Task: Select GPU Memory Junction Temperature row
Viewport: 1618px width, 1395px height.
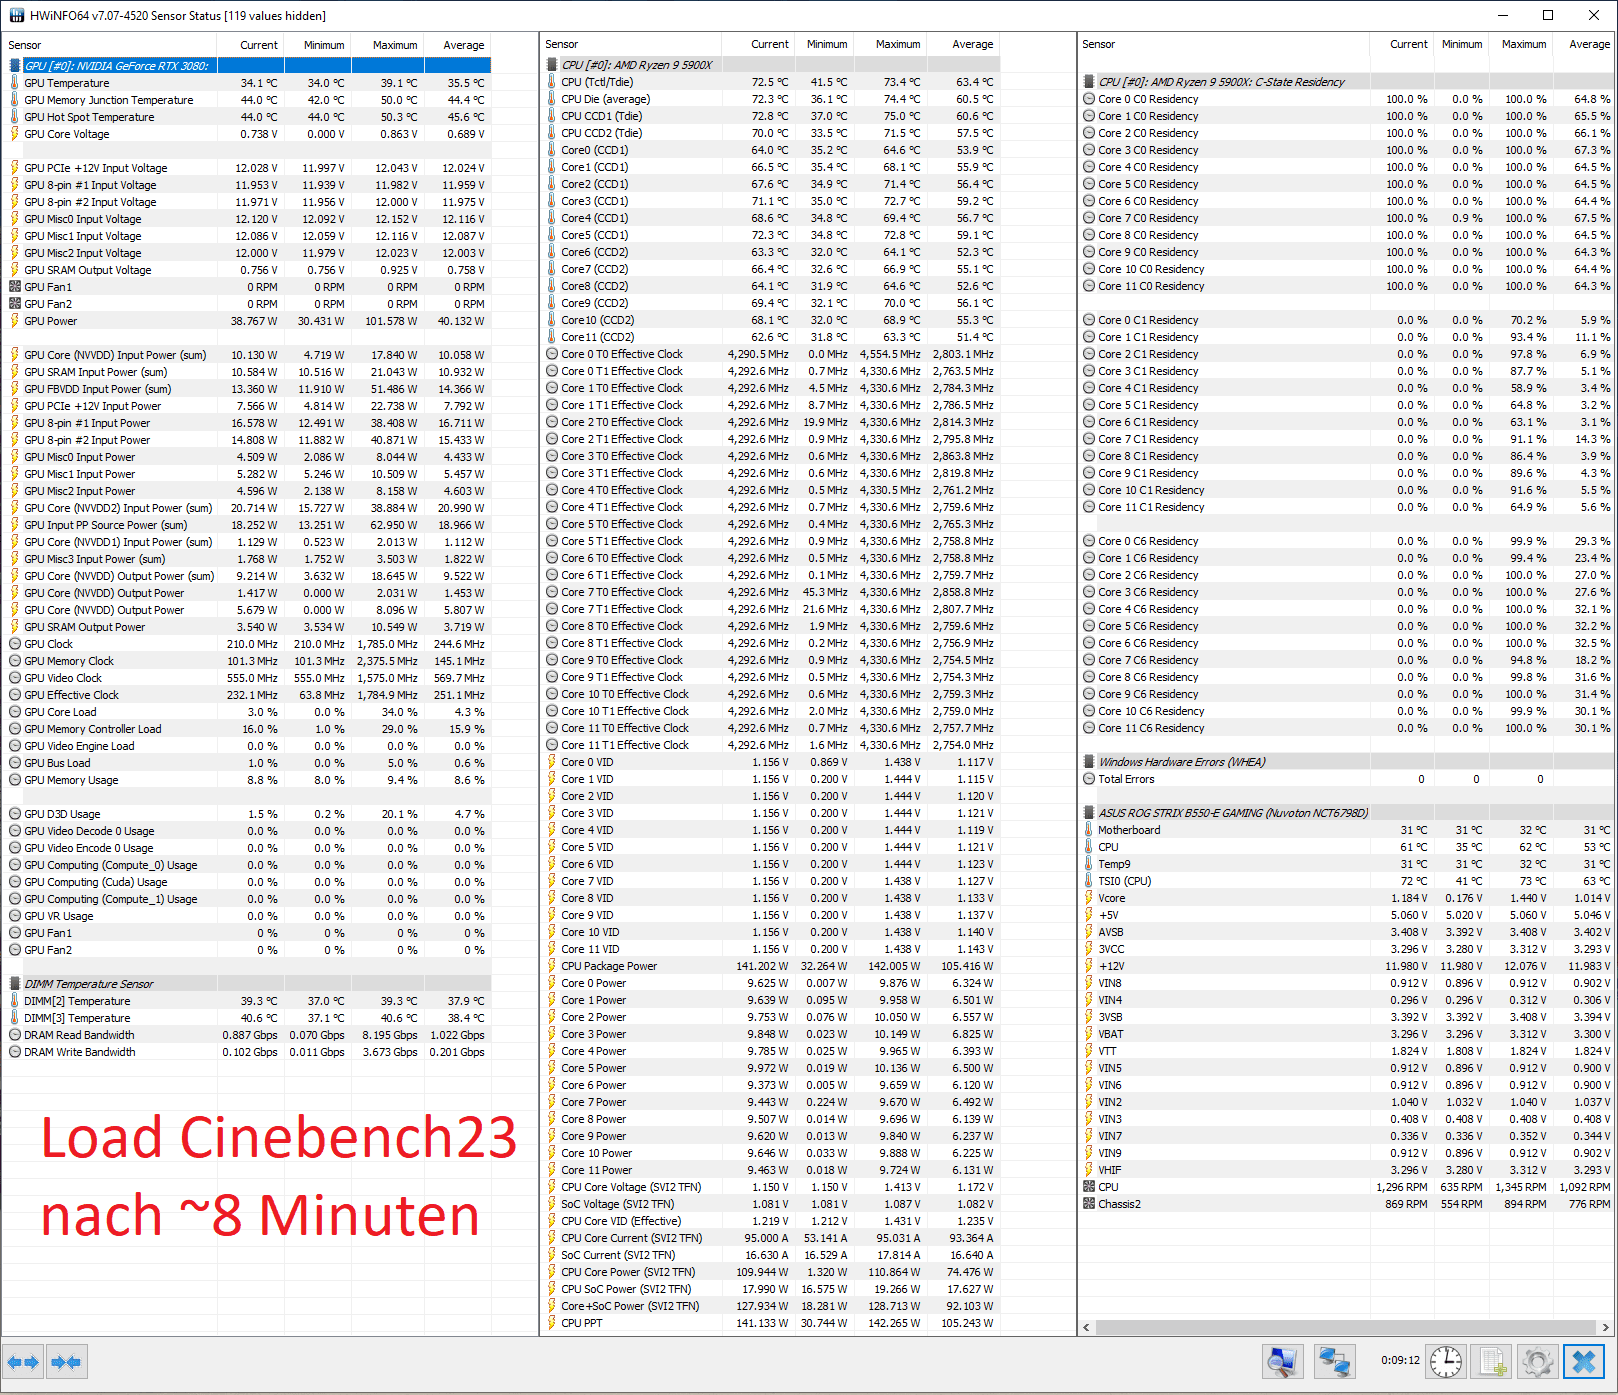Action: pos(248,100)
